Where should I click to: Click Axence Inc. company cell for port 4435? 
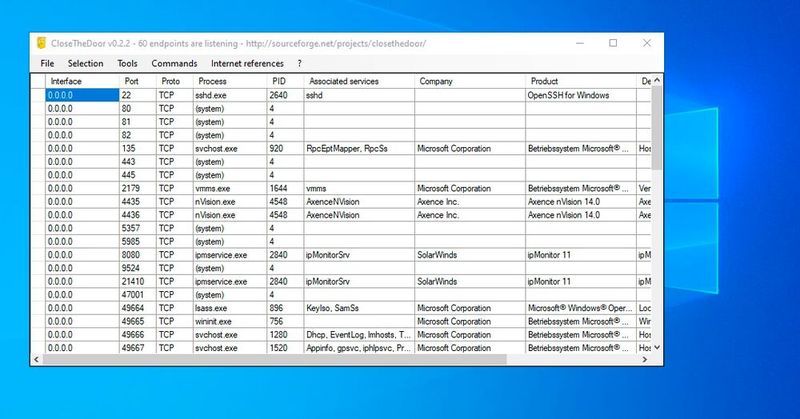pos(470,202)
